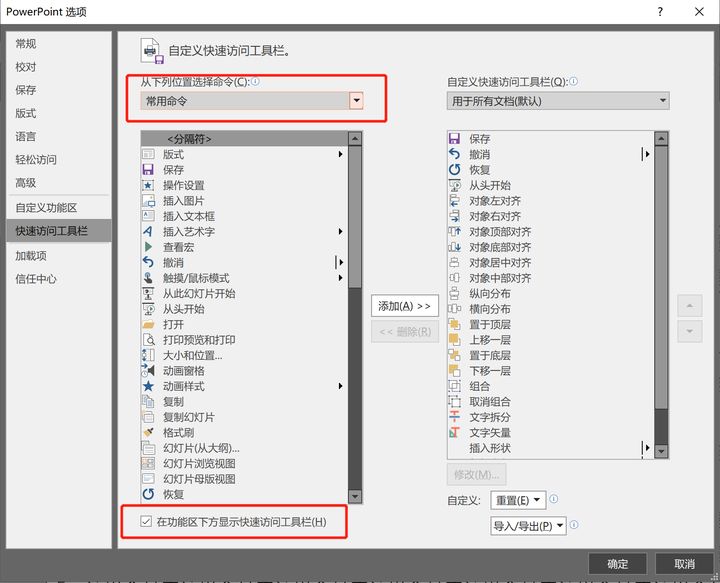Choose the 纵向分布 distribute icon
This screenshot has width=720, height=583.
[x=454, y=294]
